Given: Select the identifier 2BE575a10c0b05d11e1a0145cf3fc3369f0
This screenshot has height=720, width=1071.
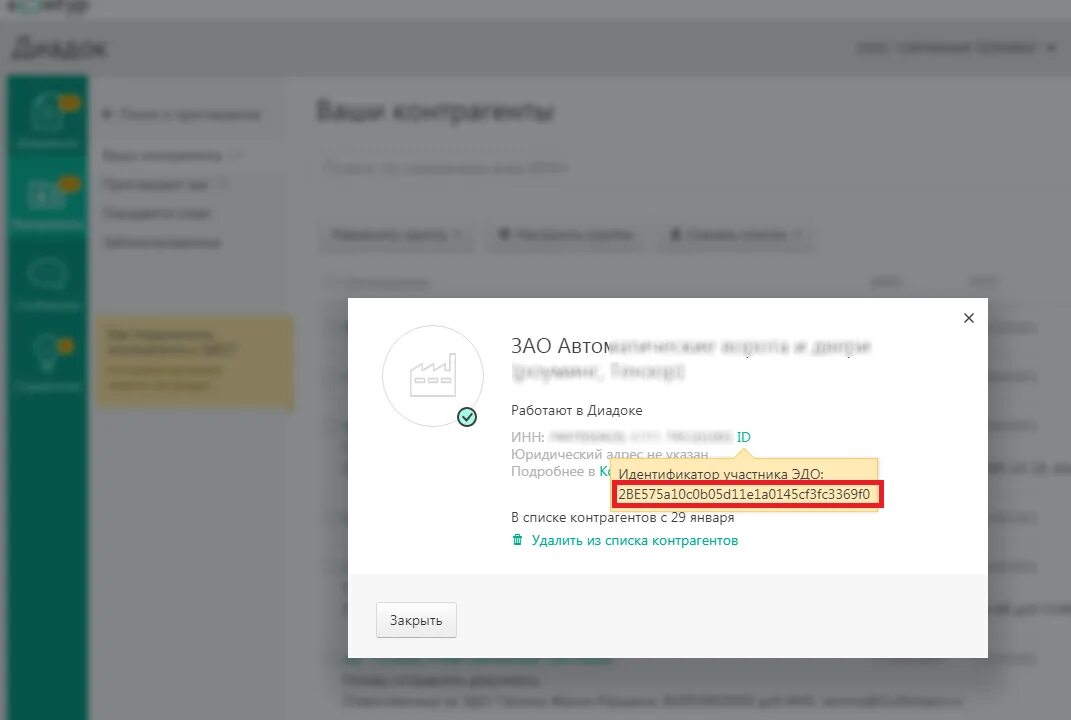Looking at the screenshot, I should (x=744, y=494).
